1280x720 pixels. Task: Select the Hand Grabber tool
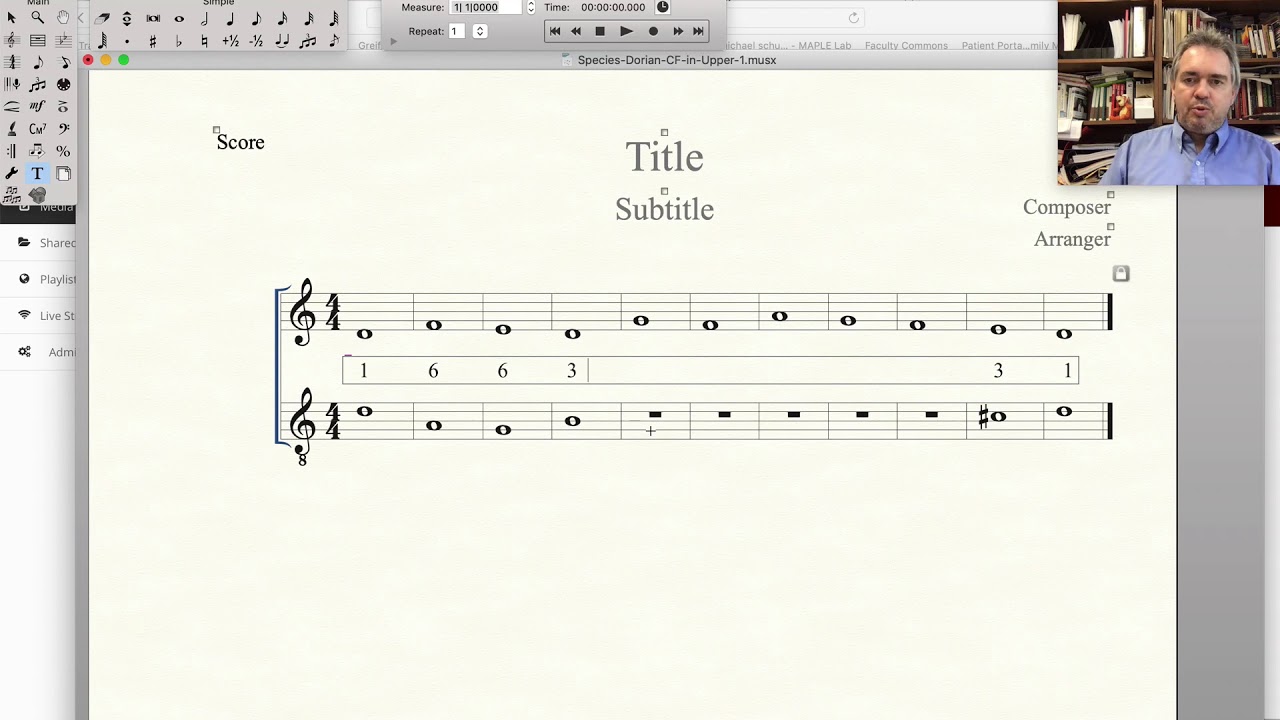(63, 18)
